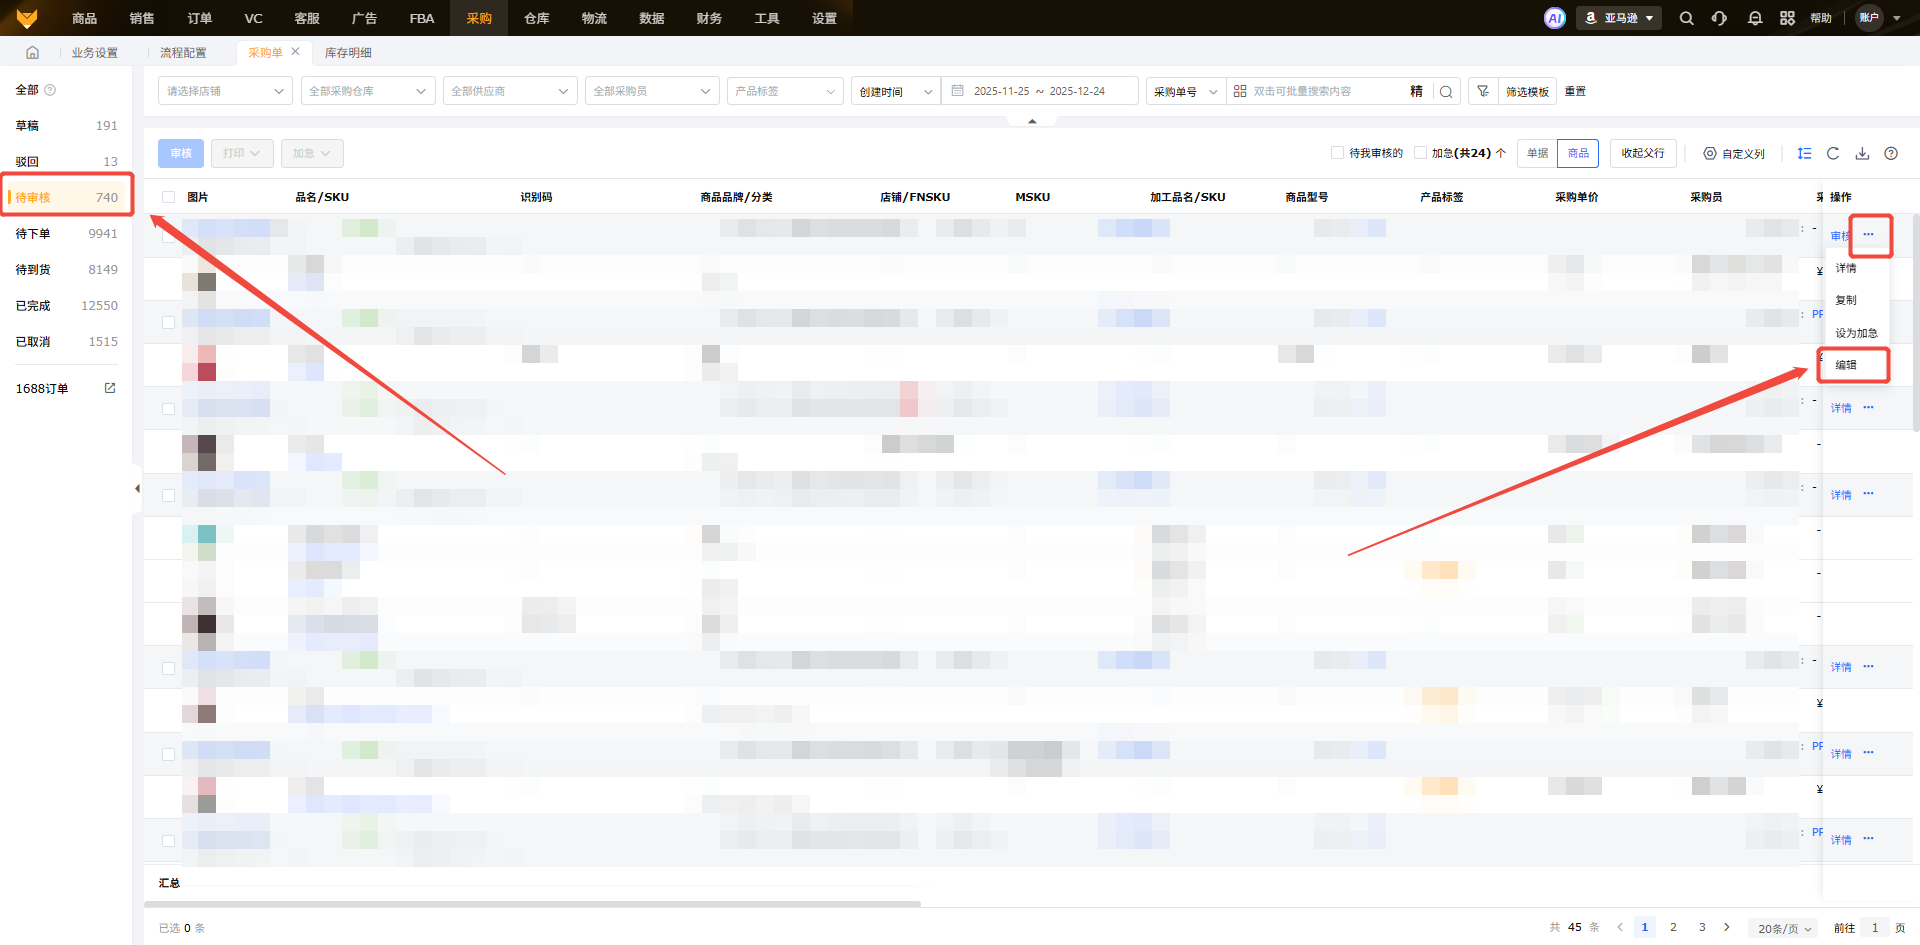Check the 加急(共24) checkbox
1920x945 pixels.
coord(1420,153)
